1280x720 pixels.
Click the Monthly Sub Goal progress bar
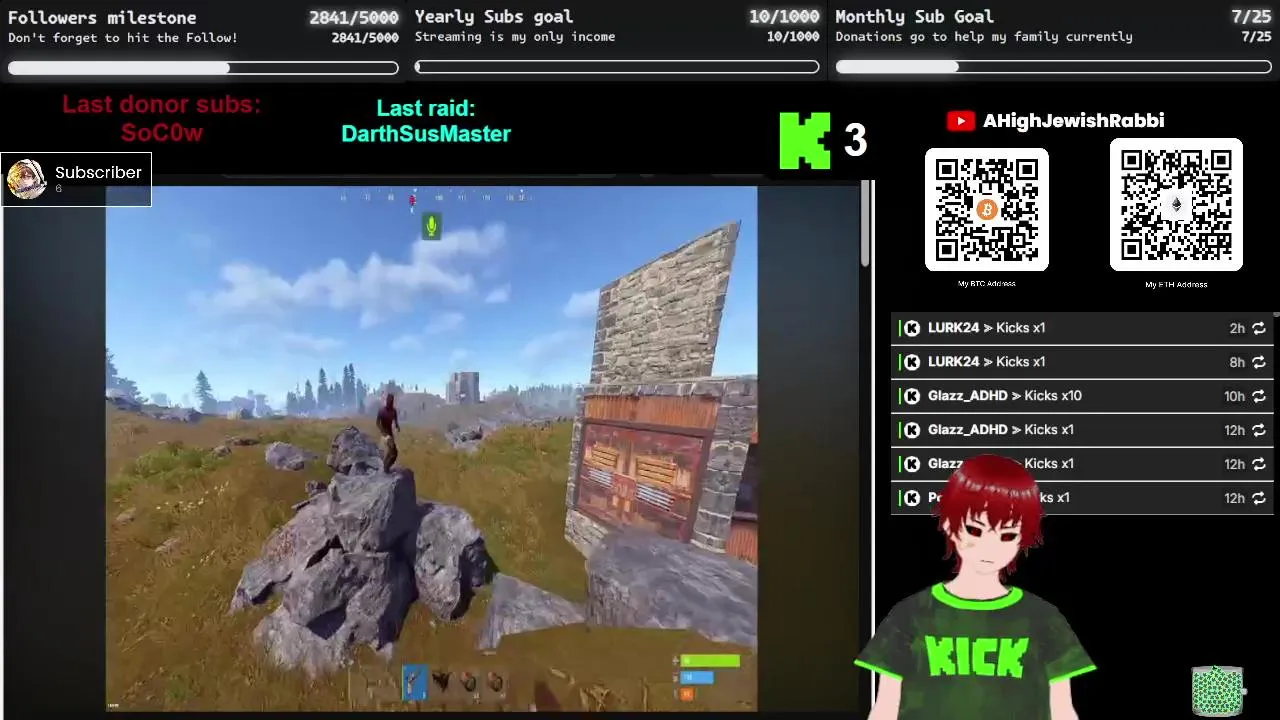[x=1053, y=67]
